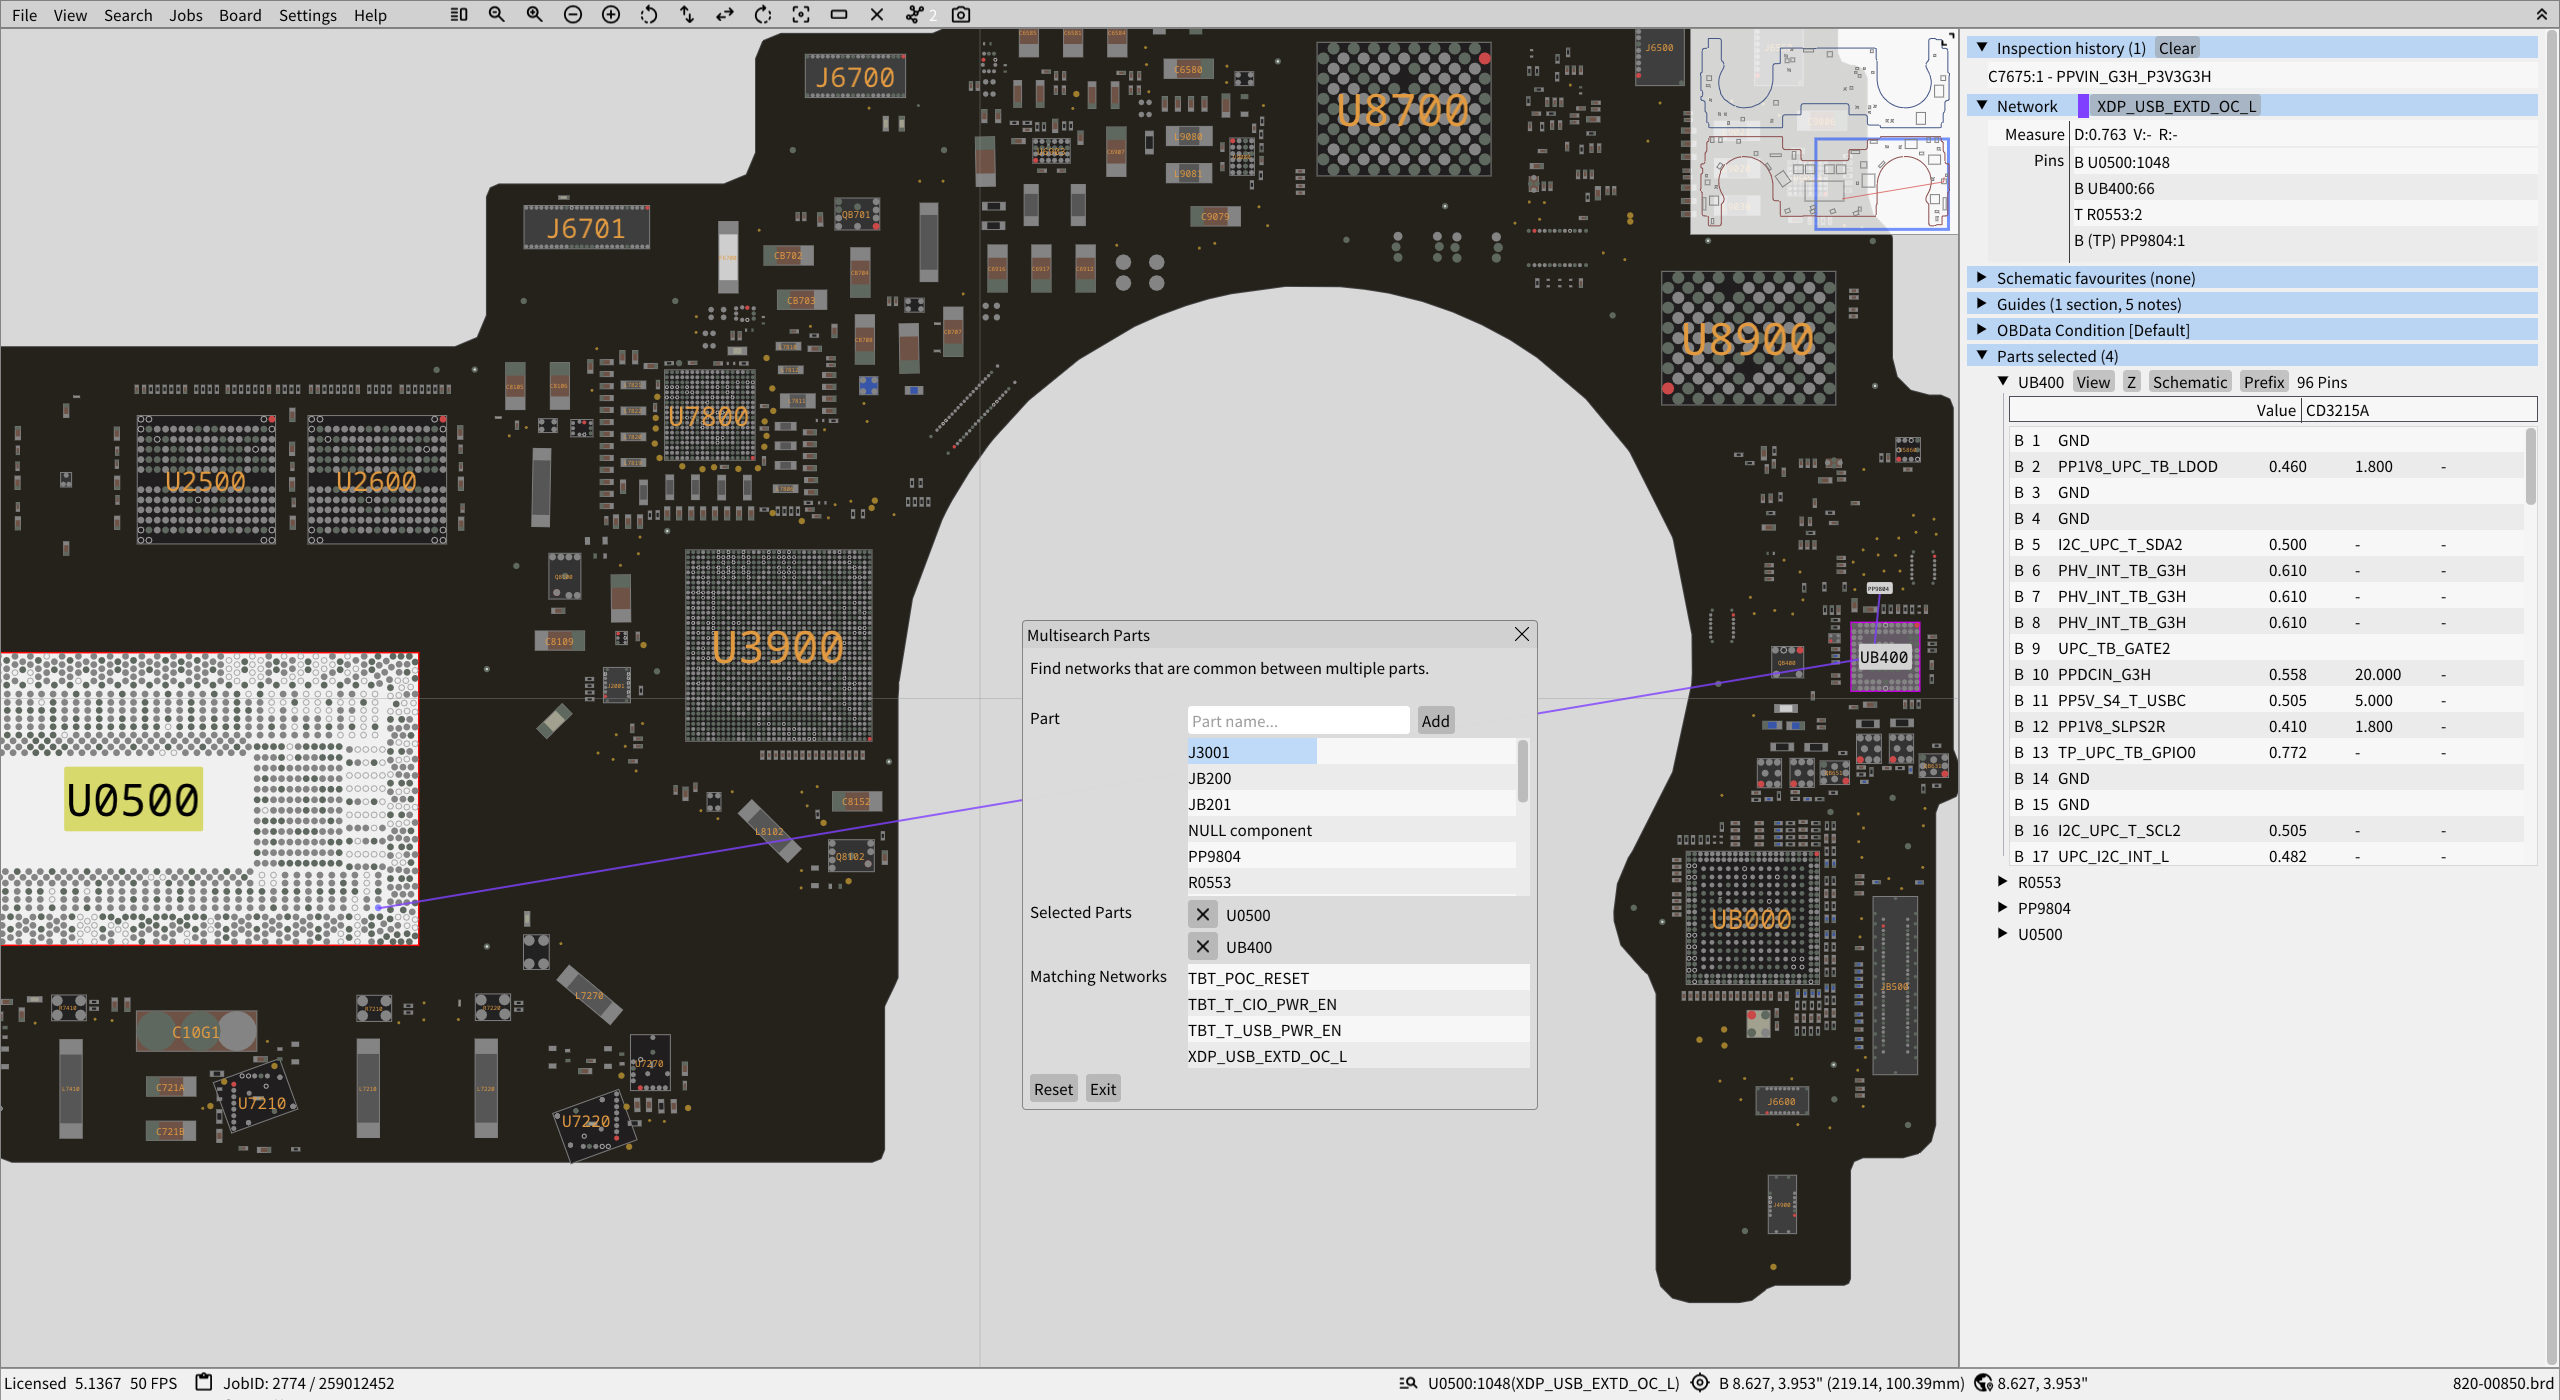Remove UB400 from selected parts
The height and width of the screenshot is (1400, 2560).
click(1203, 947)
